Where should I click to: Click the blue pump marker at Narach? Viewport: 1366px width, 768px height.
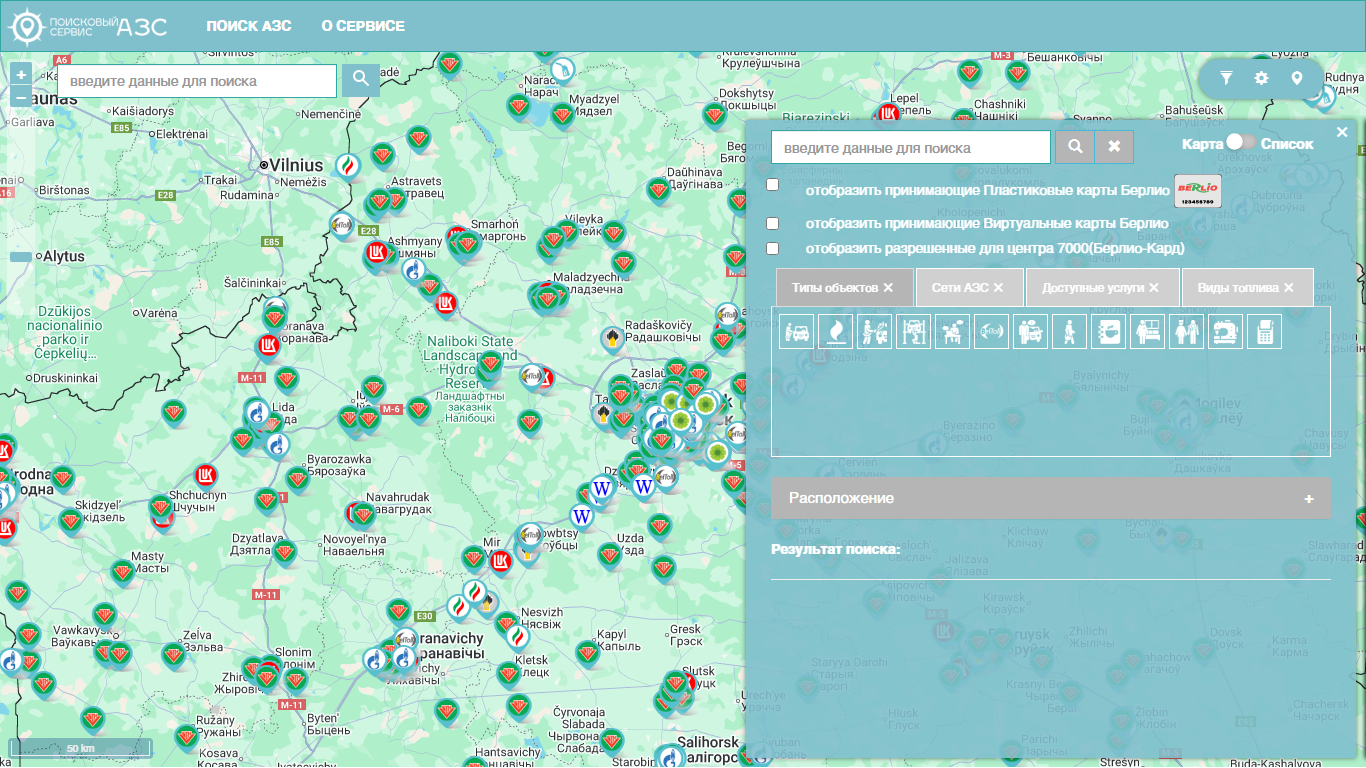pyautogui.click(x=563, y=68)
